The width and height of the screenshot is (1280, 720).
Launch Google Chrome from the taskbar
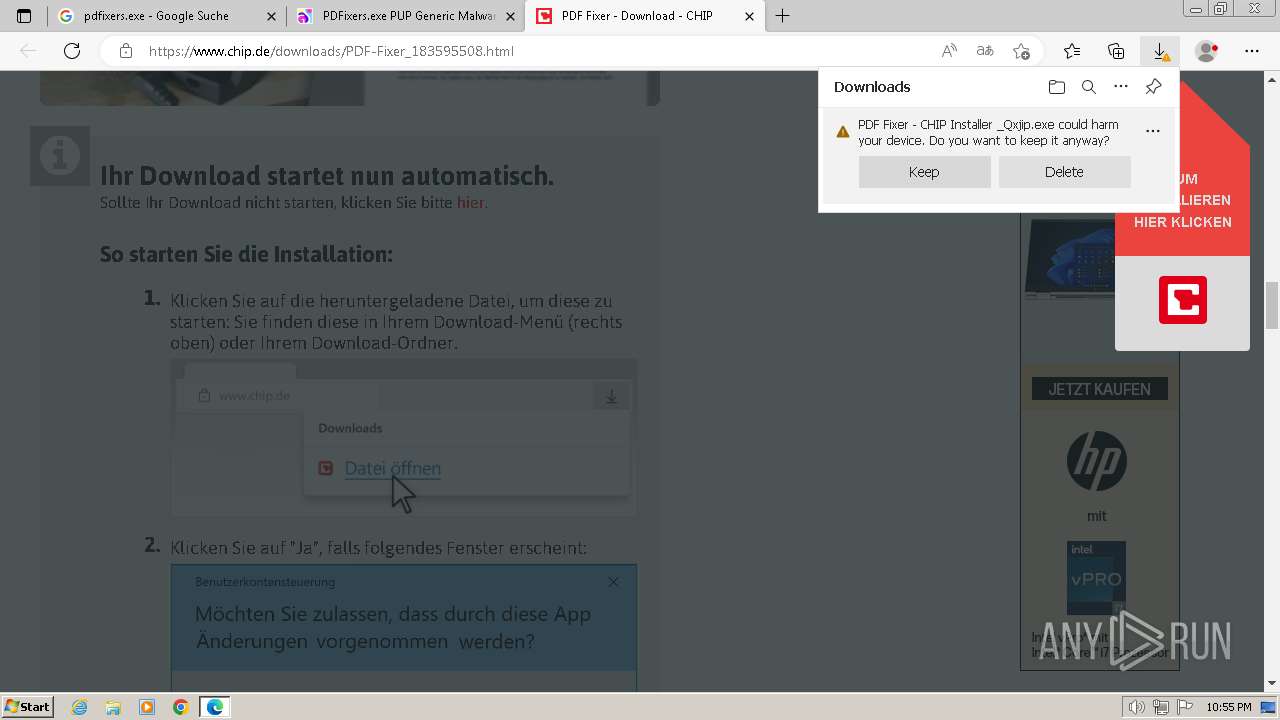pos(181,707)
